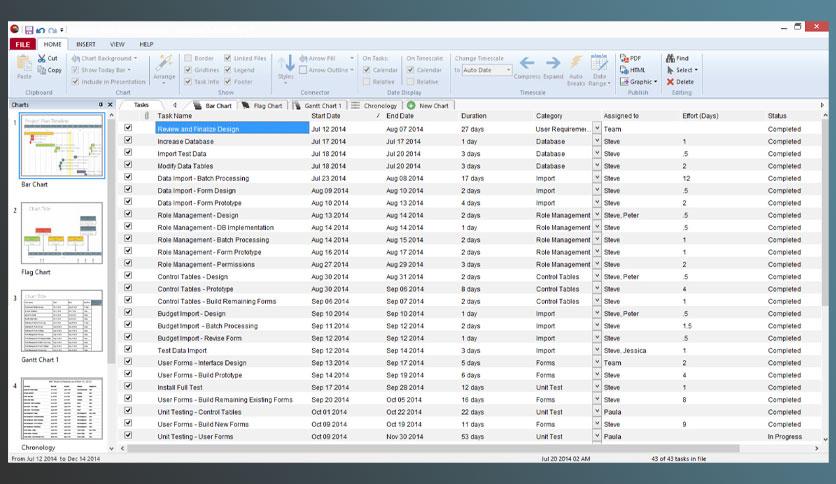836x484 pixels.
Task: Open the Date Range calendar icon
Action: [599, 62]
